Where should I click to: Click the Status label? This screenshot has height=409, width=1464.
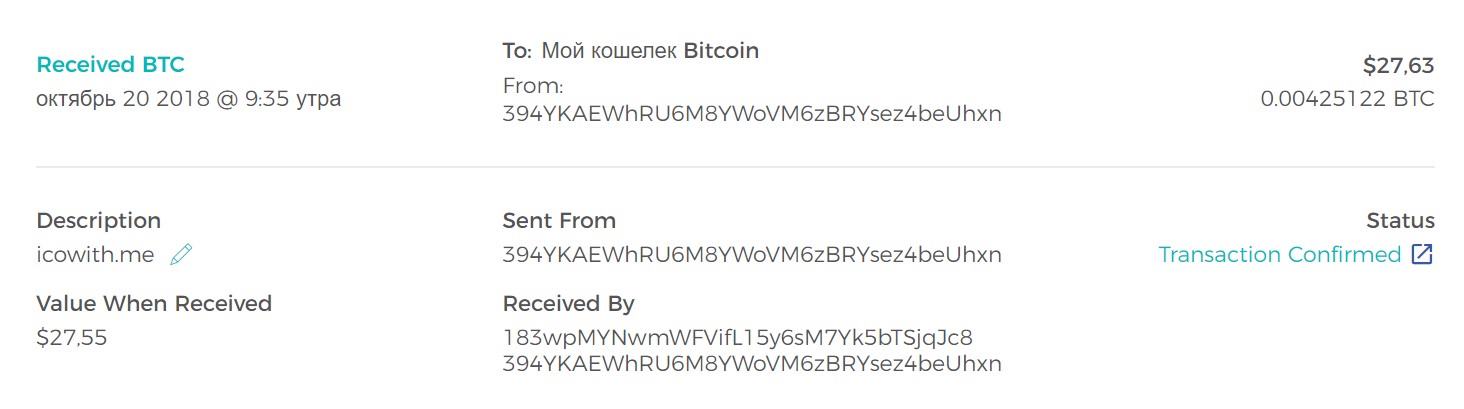pos(1400,220)
